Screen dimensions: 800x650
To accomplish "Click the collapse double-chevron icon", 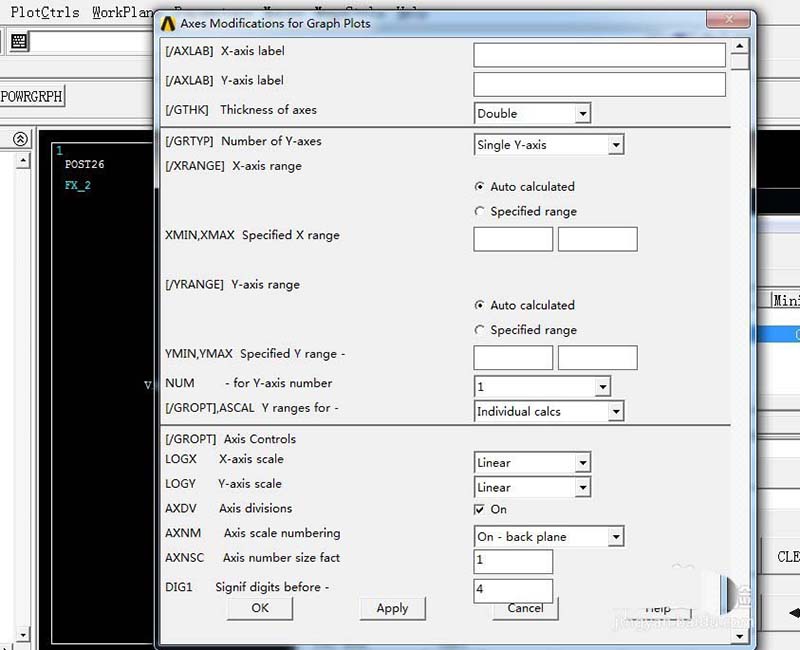I will tap(20, 139).
